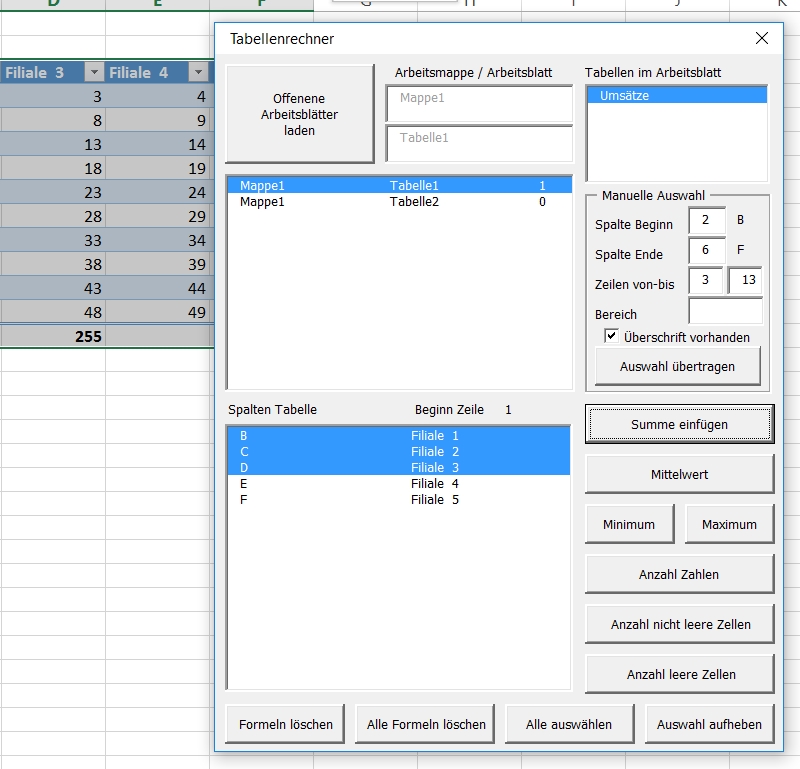This screenshot has height=769, width=800.
Task: Select the Mappe1 Tabelle2 row
Action: click(x=398, y=202)
